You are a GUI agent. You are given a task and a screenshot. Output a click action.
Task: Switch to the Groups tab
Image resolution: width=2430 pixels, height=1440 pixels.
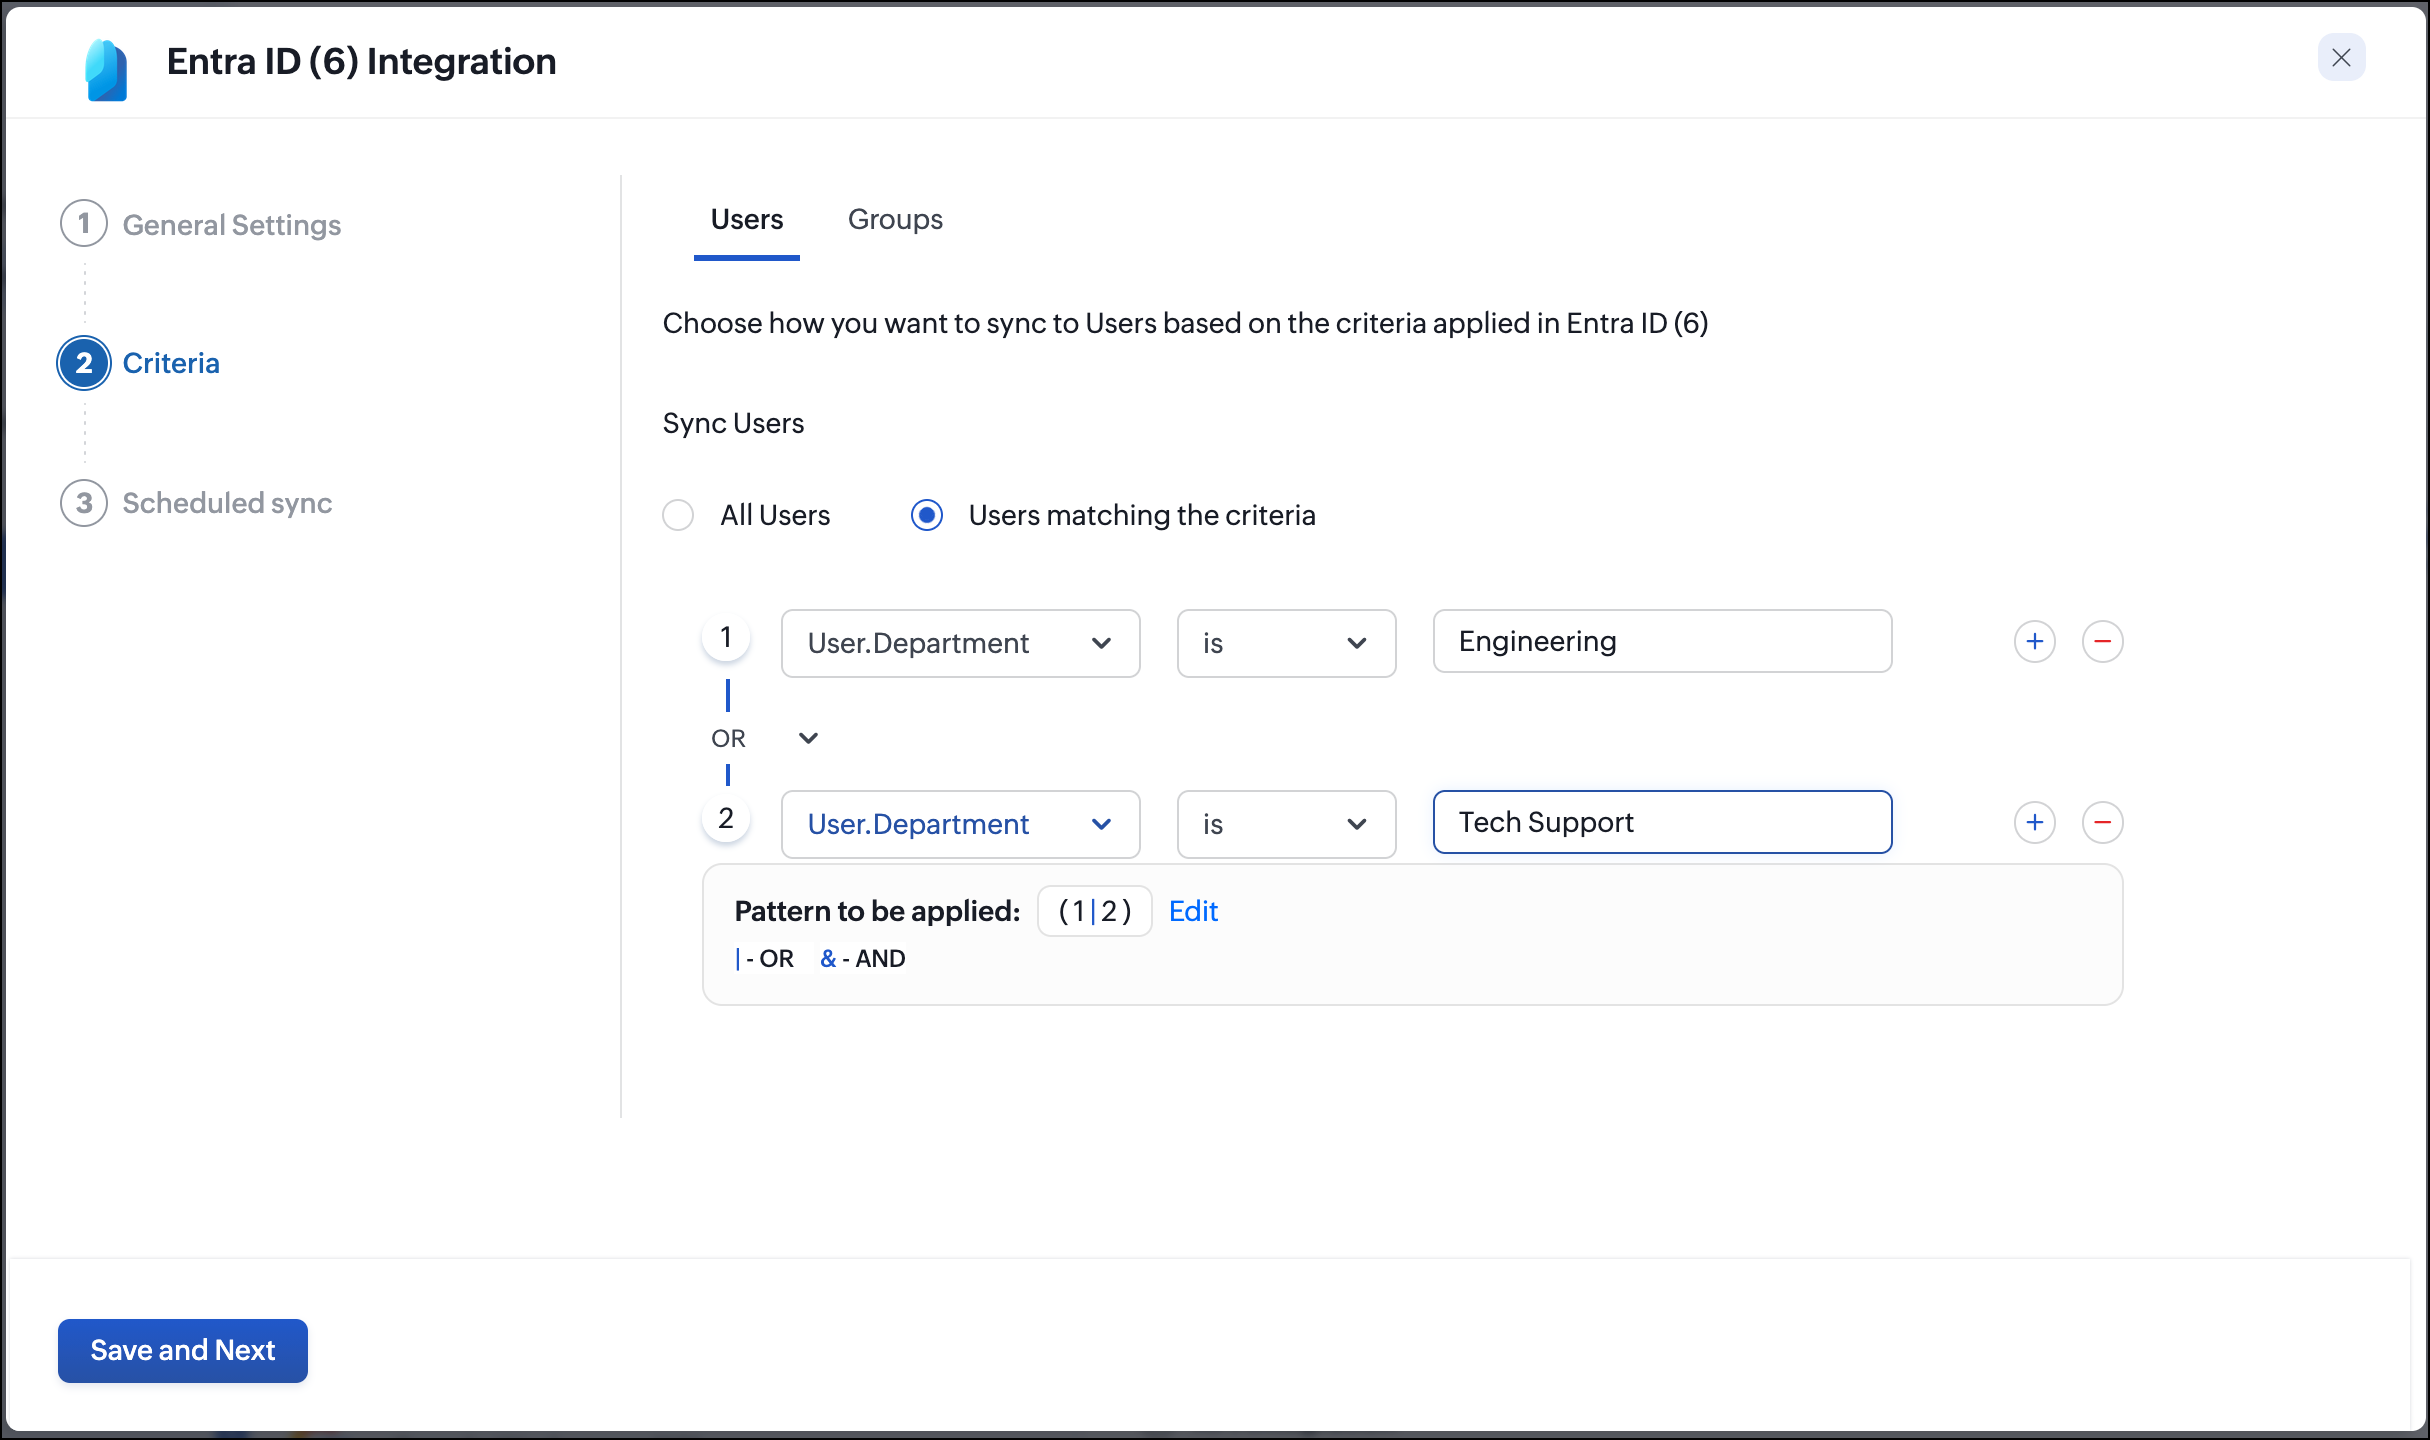coord(895,219)
